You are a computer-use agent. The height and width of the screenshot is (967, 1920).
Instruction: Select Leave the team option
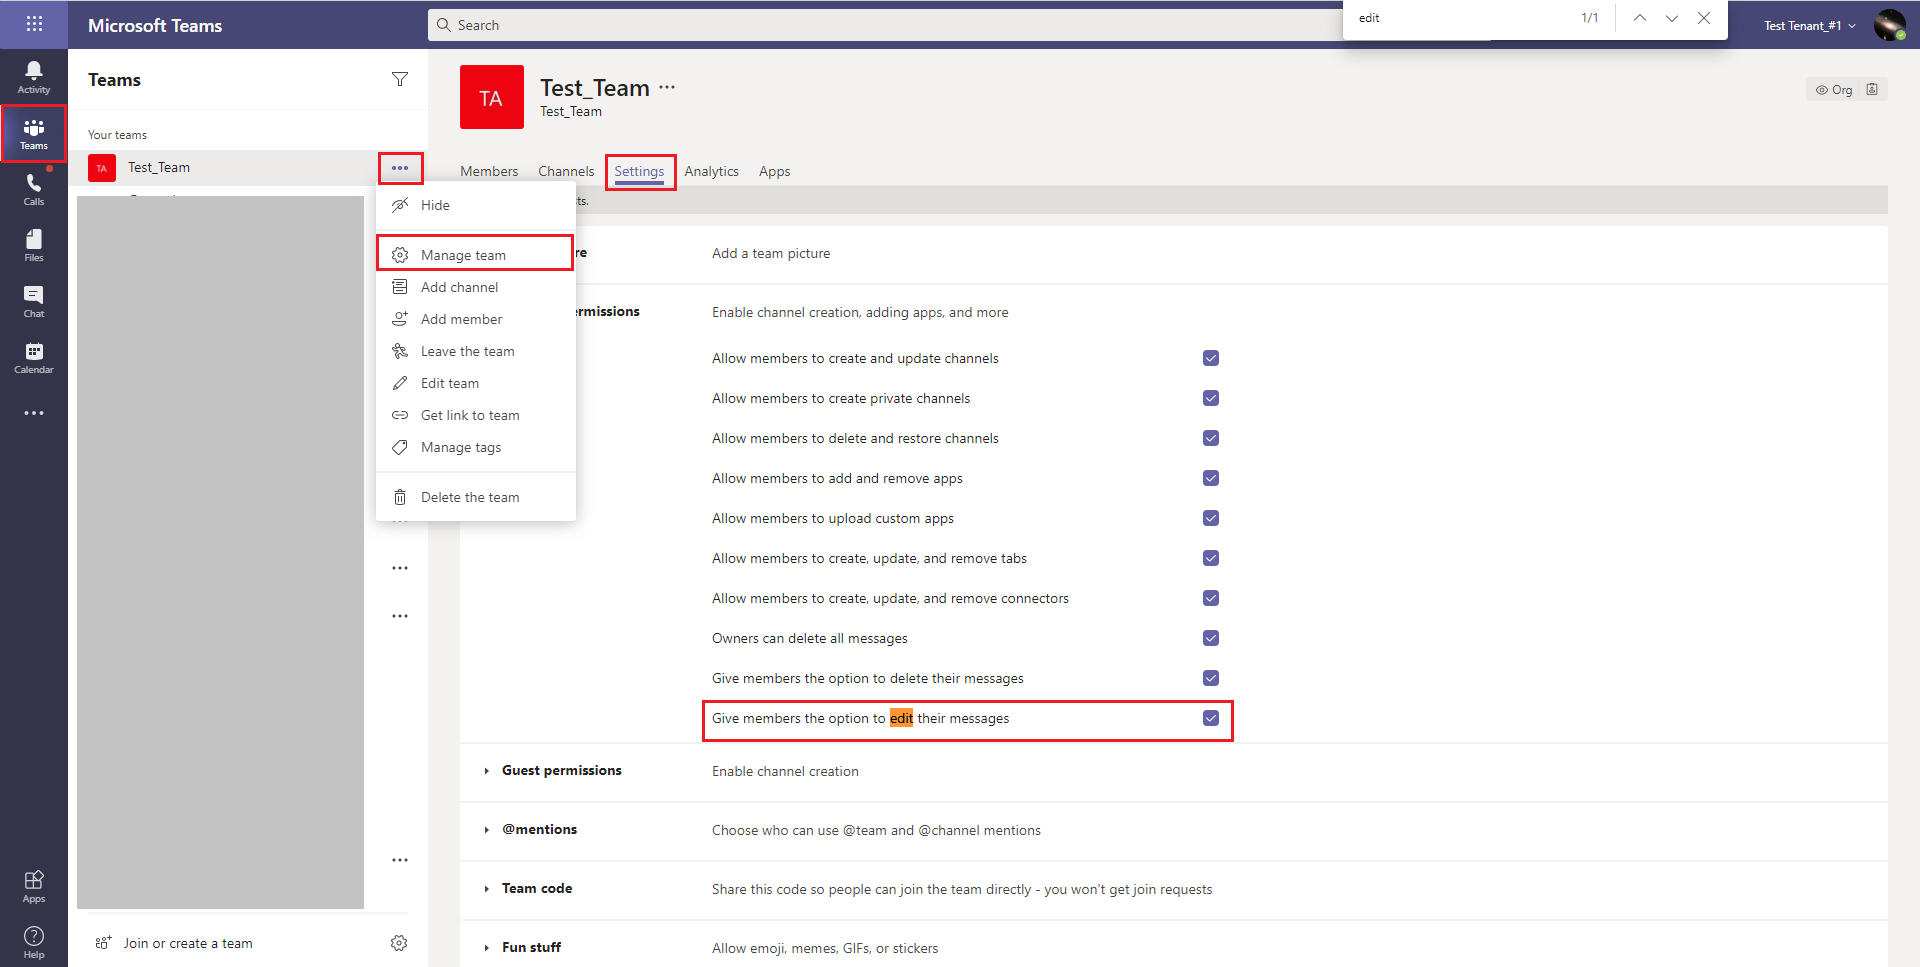[476, 351]
